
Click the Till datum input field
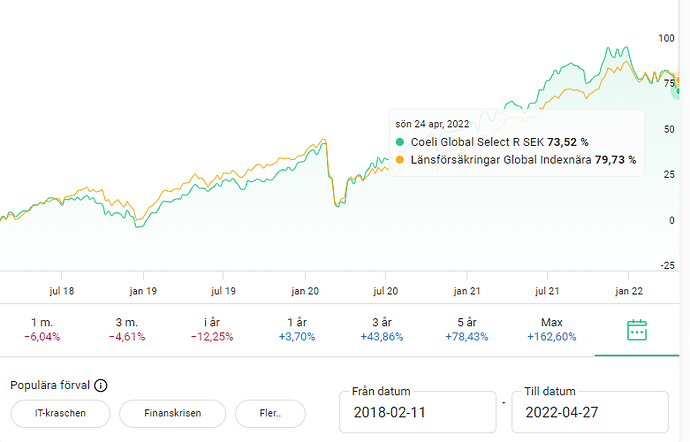(x=589, y=412)
